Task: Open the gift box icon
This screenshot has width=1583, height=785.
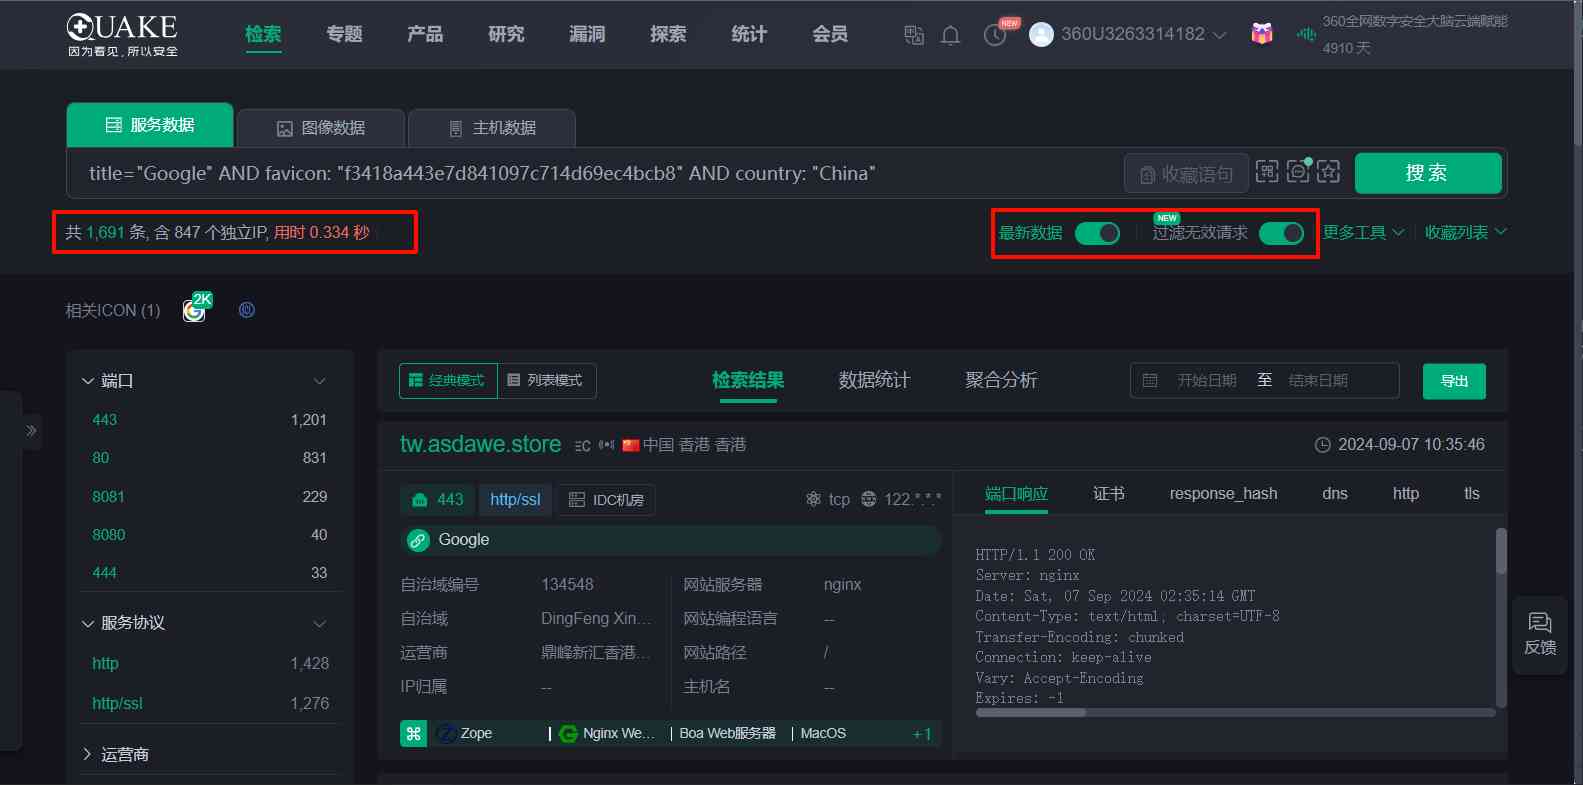Action: tap(1262, 34)
